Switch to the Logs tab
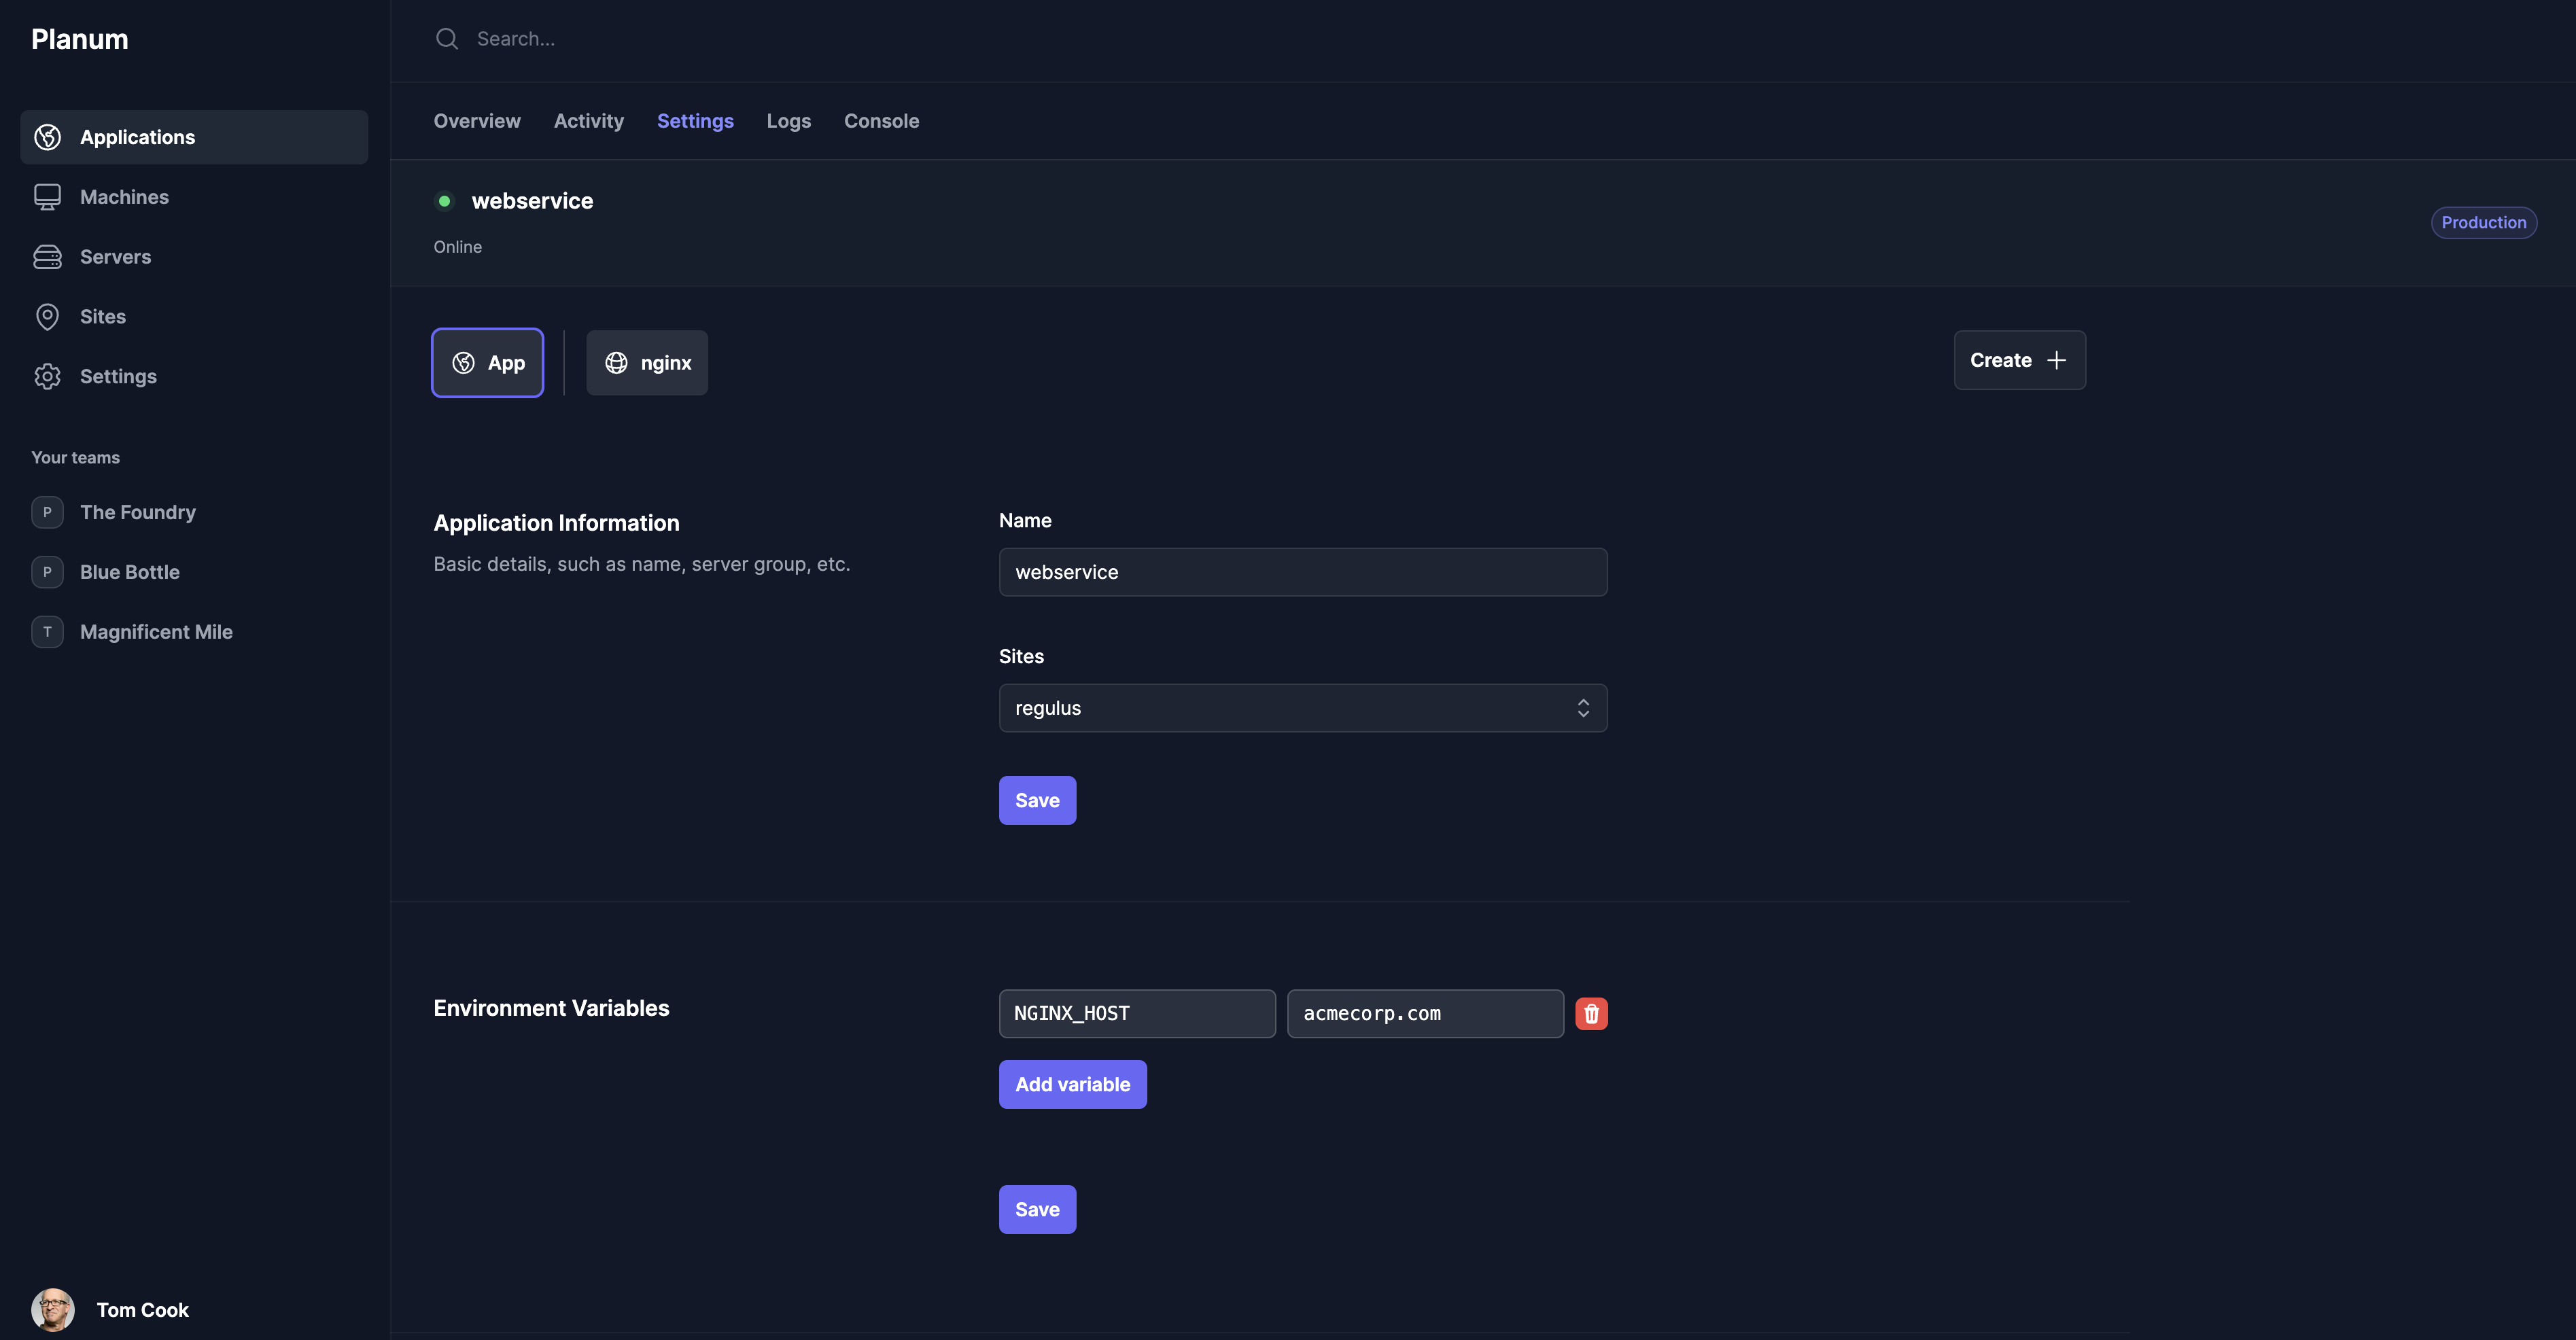Screen dimensions: 2576x1340 (x=788, y=121)
